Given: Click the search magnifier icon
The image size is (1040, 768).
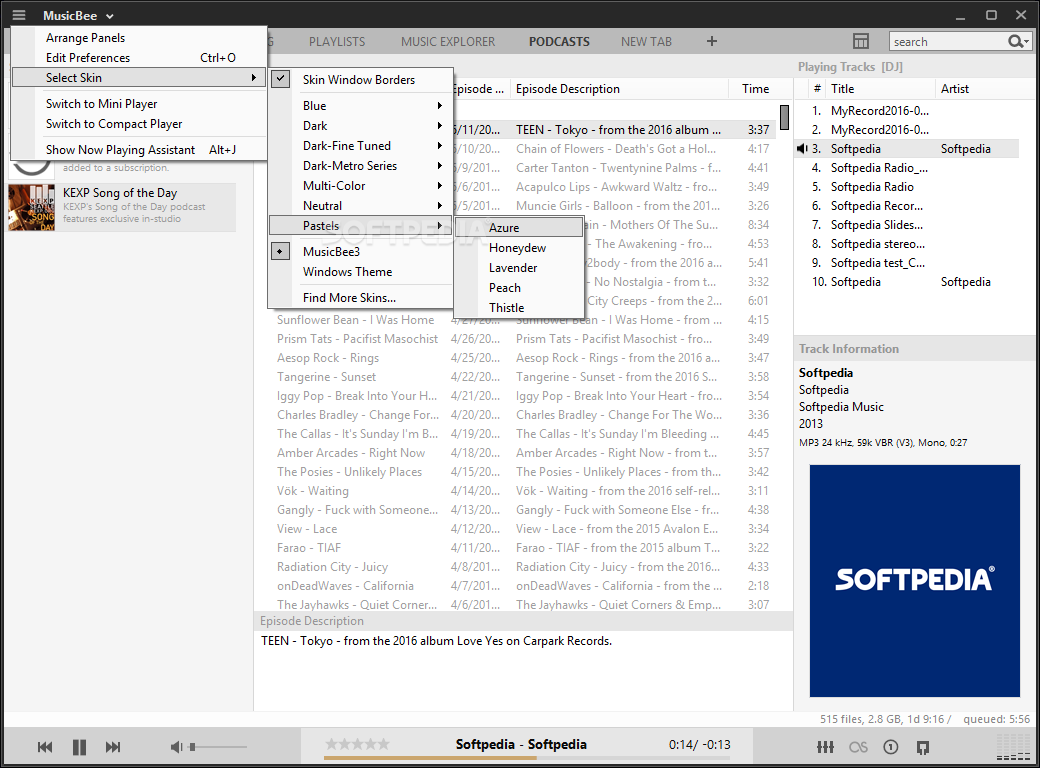Looking at the screenshot, I should [1015, 41].
